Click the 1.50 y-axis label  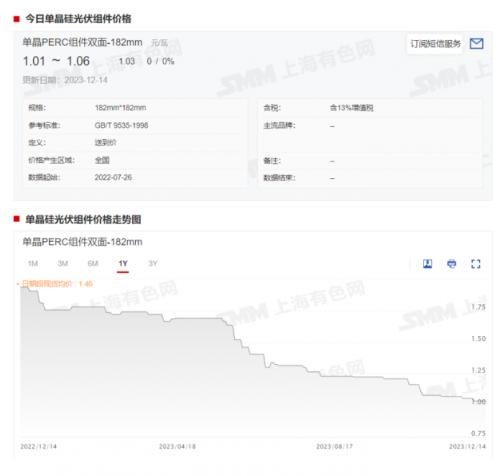tap(478, 339)
